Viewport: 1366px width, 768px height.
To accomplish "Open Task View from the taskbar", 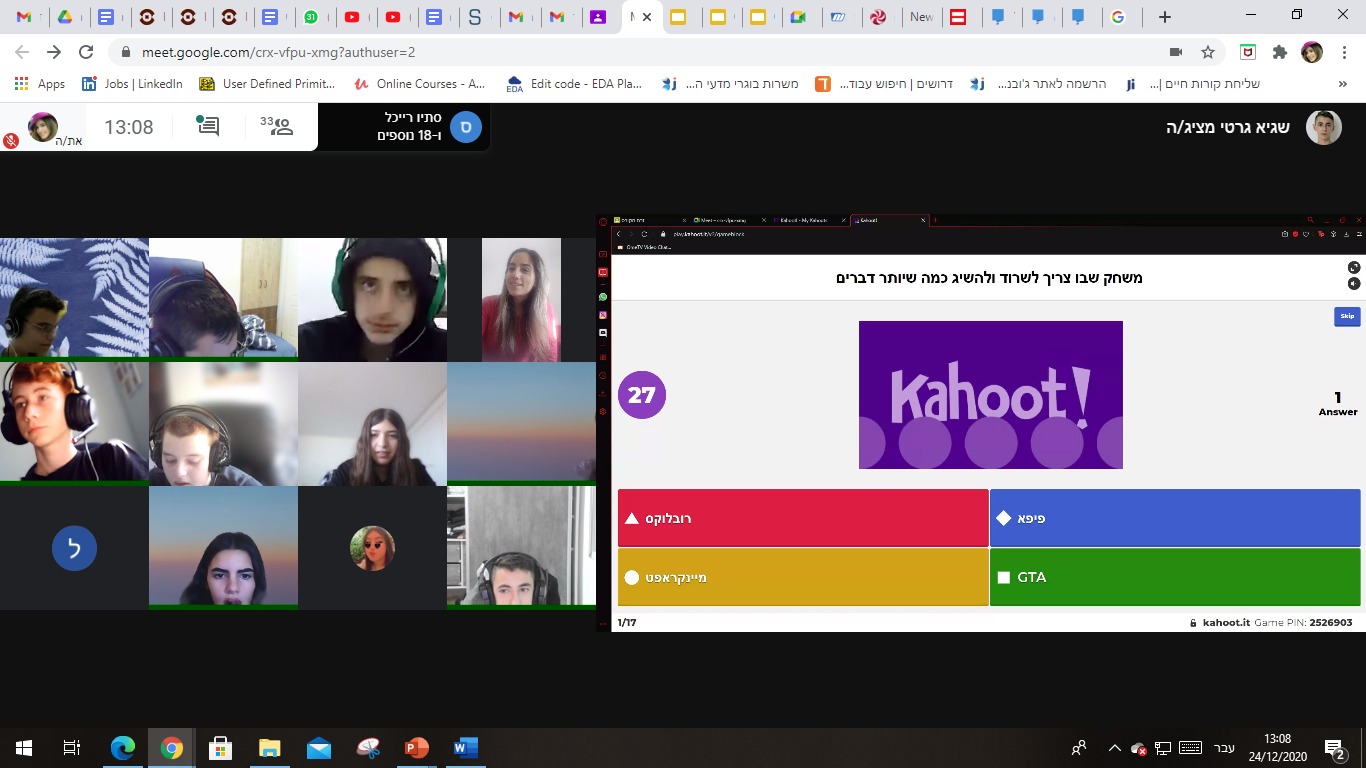I will (72, 748).
